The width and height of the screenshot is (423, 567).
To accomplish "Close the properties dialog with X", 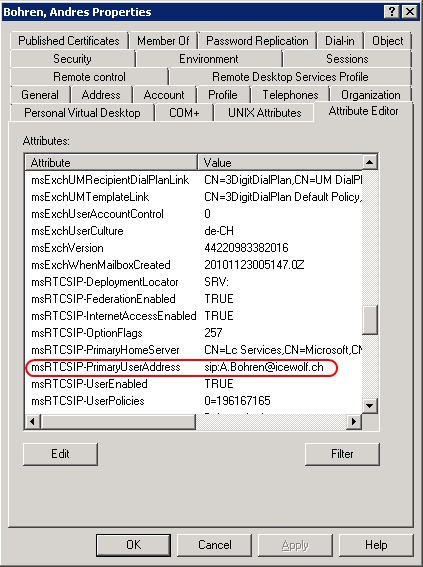I will 410,12.
